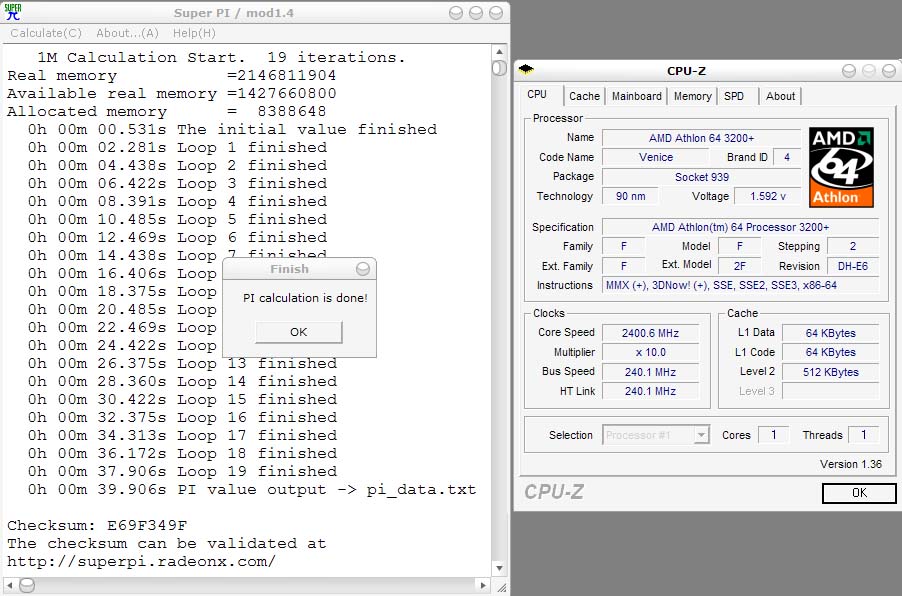Click the scroll up arrow in Super PI

[x=499, y=51]
